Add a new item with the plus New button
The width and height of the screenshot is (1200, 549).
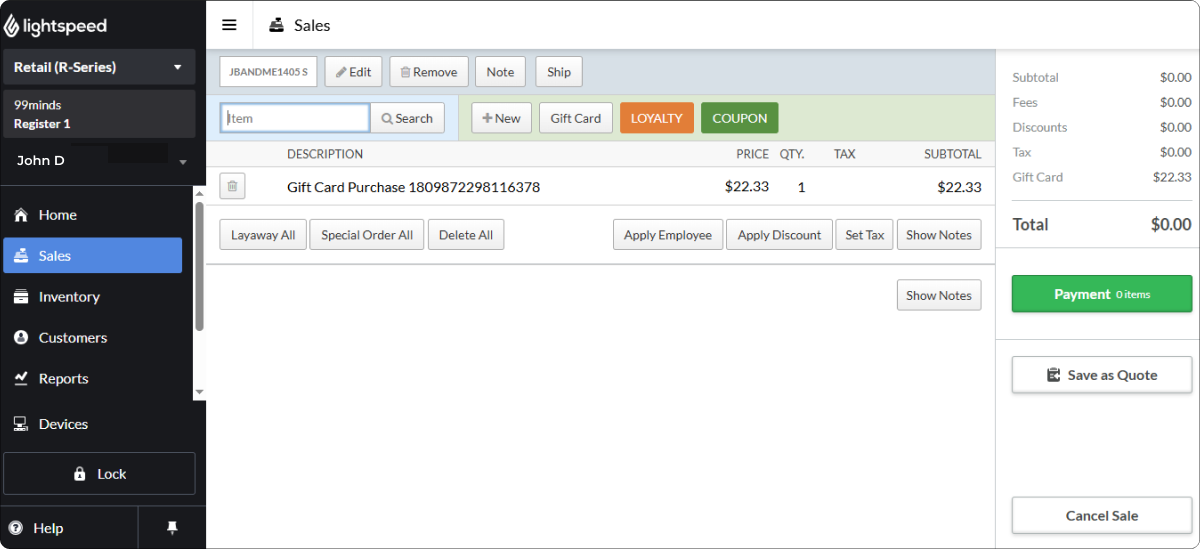[x=501, y=118]
